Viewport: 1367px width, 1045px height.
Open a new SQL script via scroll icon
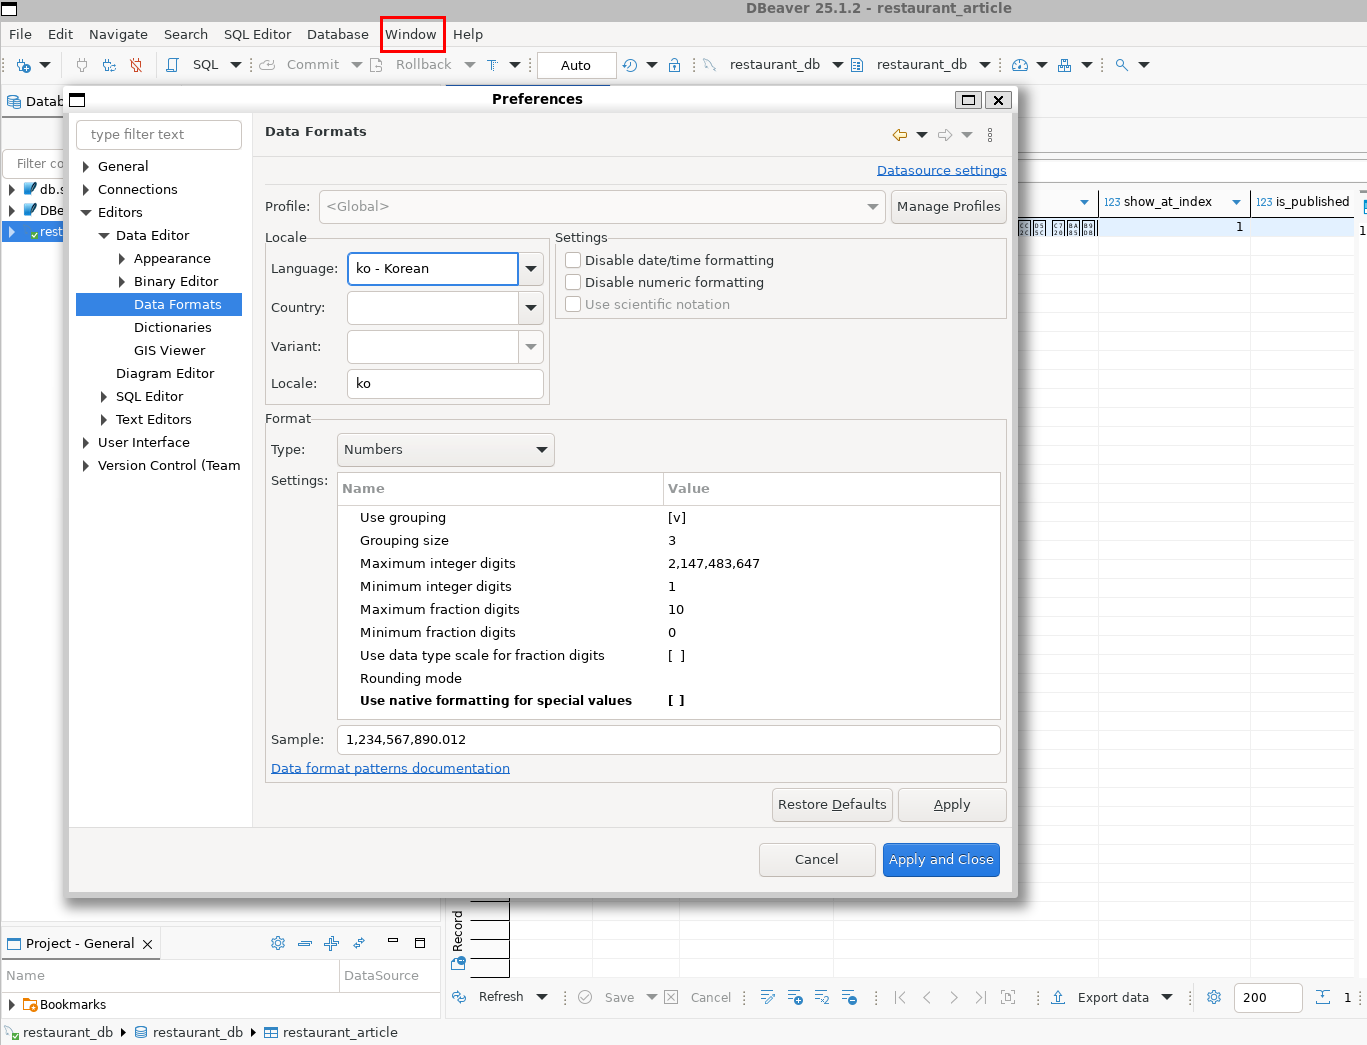[172, 65]
